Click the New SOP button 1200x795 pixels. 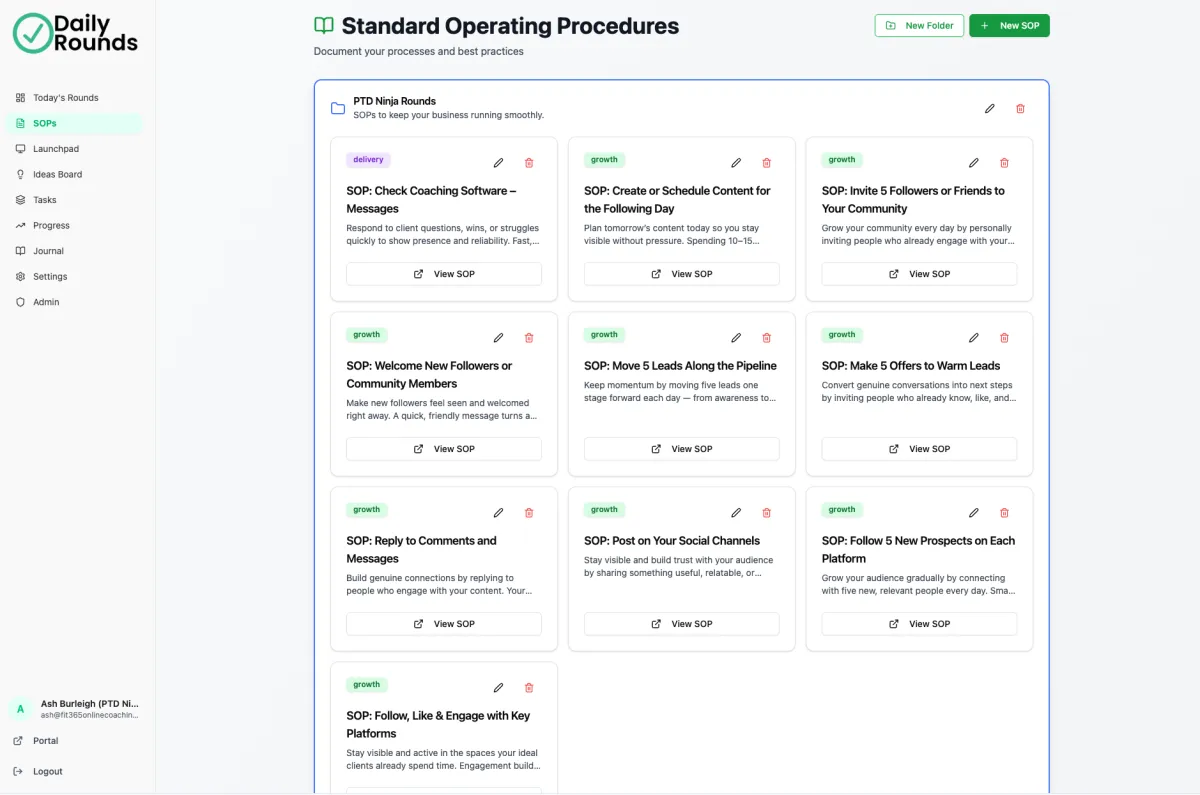1009,26
